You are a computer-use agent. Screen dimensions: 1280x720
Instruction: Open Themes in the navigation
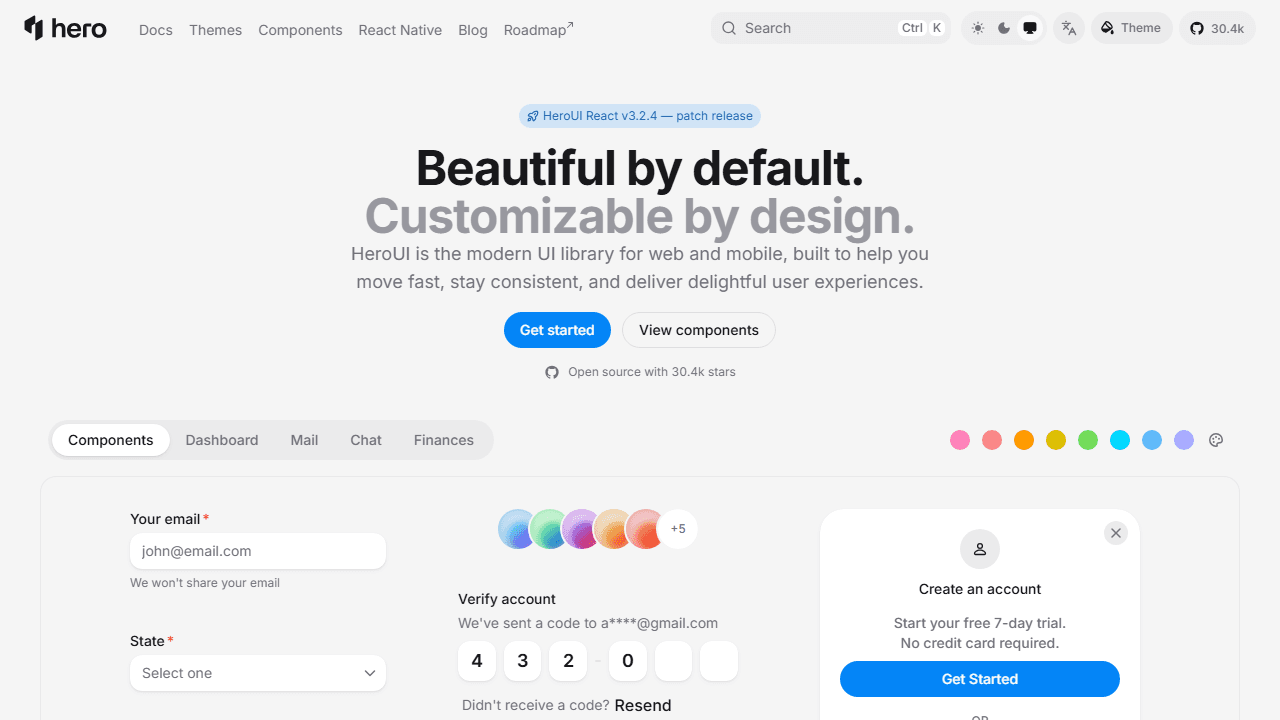pyautogui.click(x=216, y=30)
